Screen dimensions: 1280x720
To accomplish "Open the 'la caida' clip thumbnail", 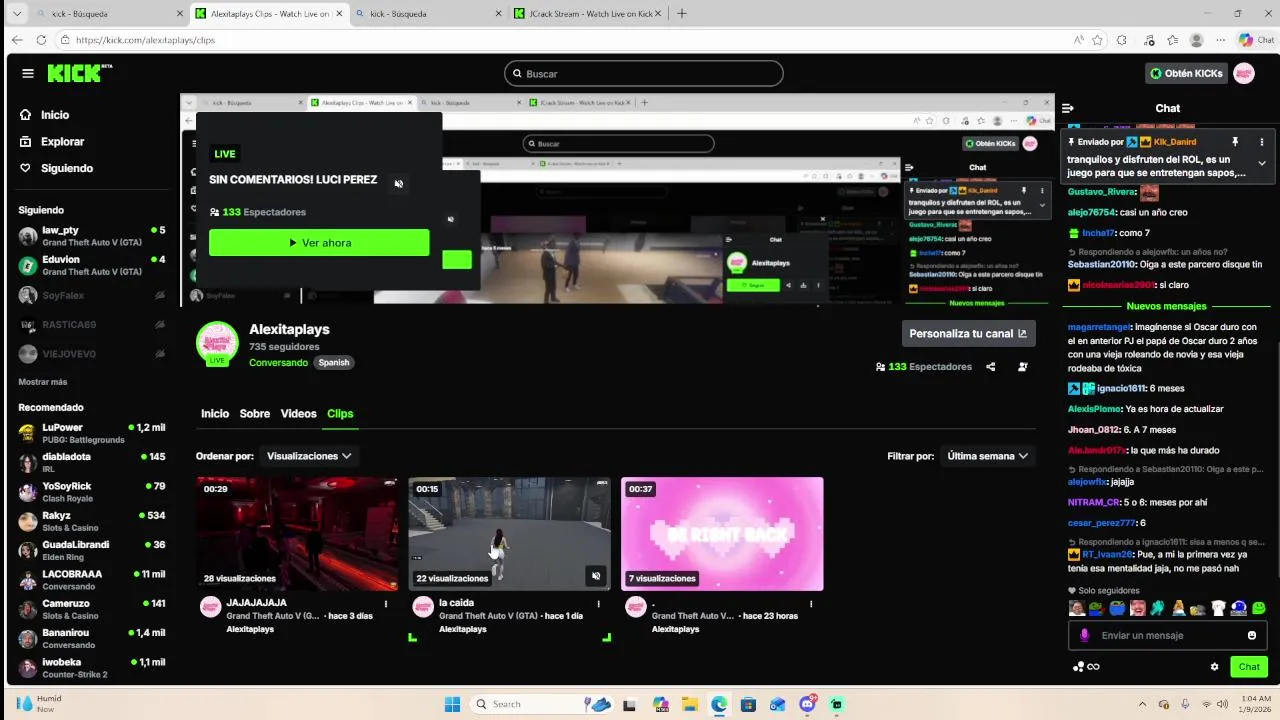I will (509, 534).
